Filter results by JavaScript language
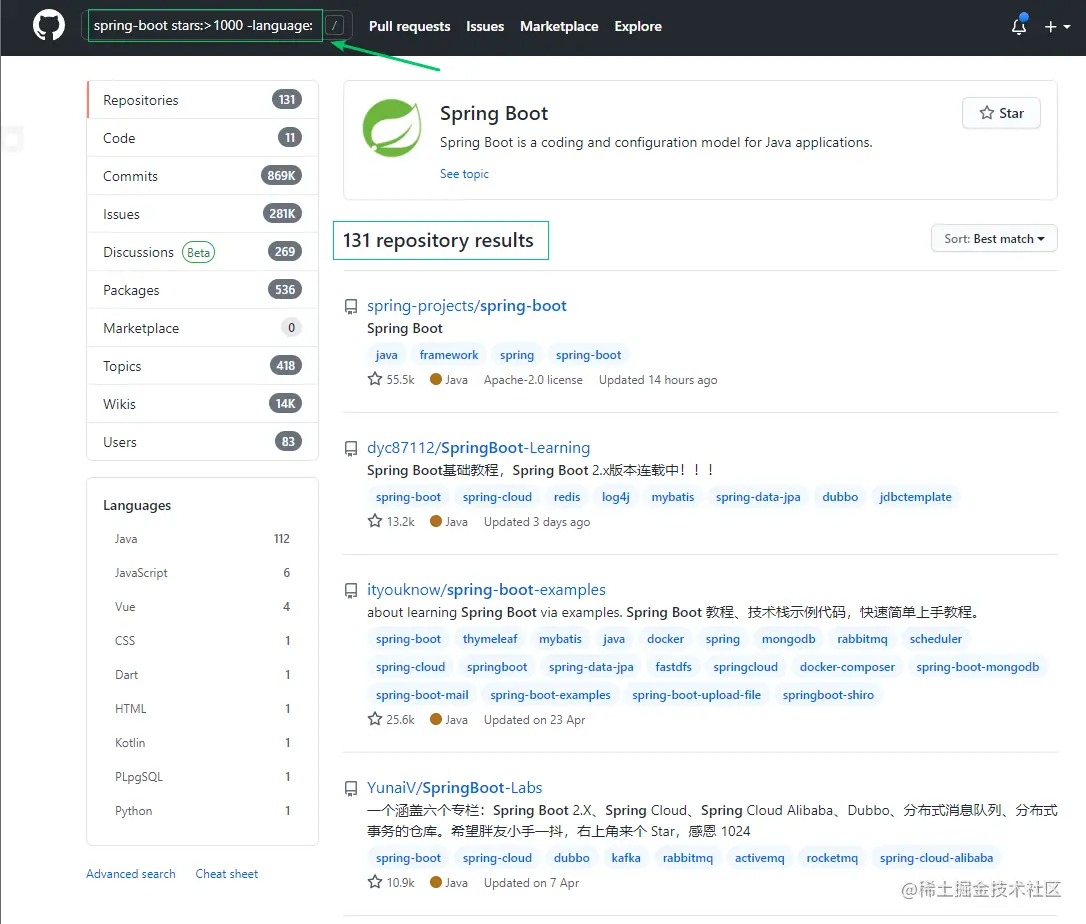The height and width of the screenshot is (924, 1086). 202,572
